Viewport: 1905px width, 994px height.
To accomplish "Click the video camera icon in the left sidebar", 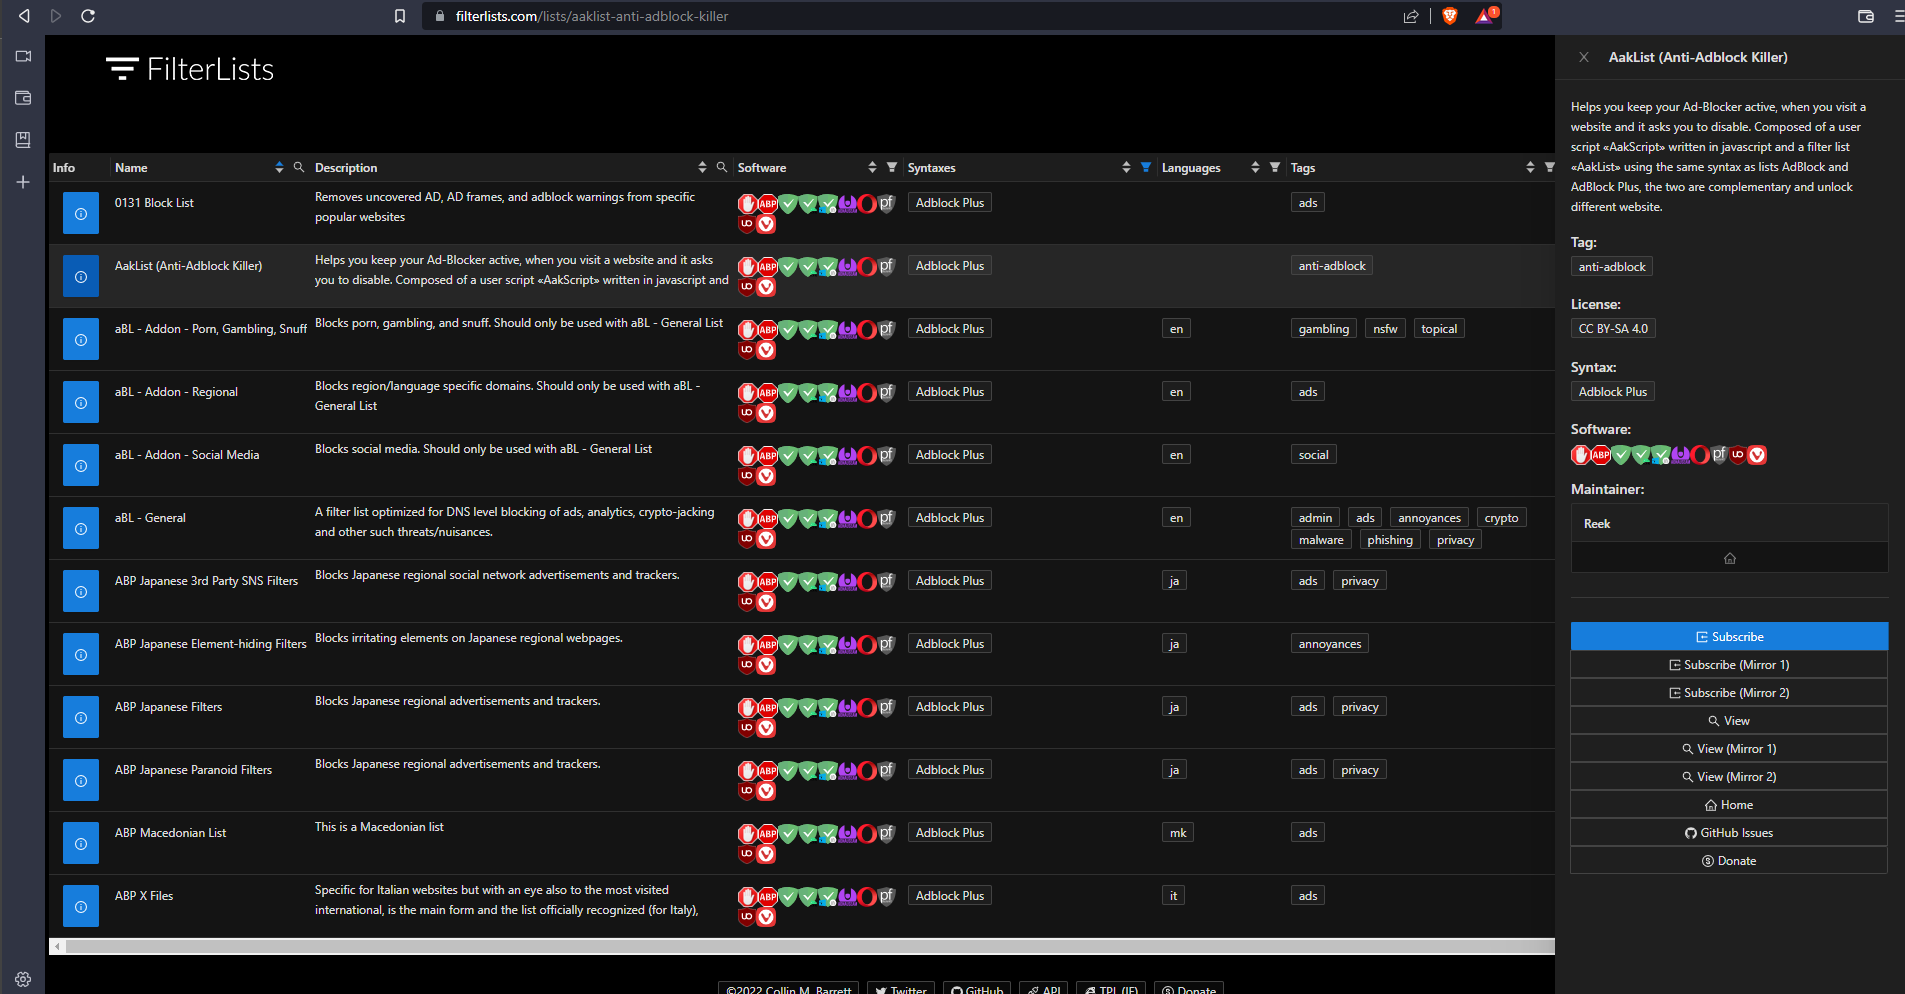I will [22, 56].
